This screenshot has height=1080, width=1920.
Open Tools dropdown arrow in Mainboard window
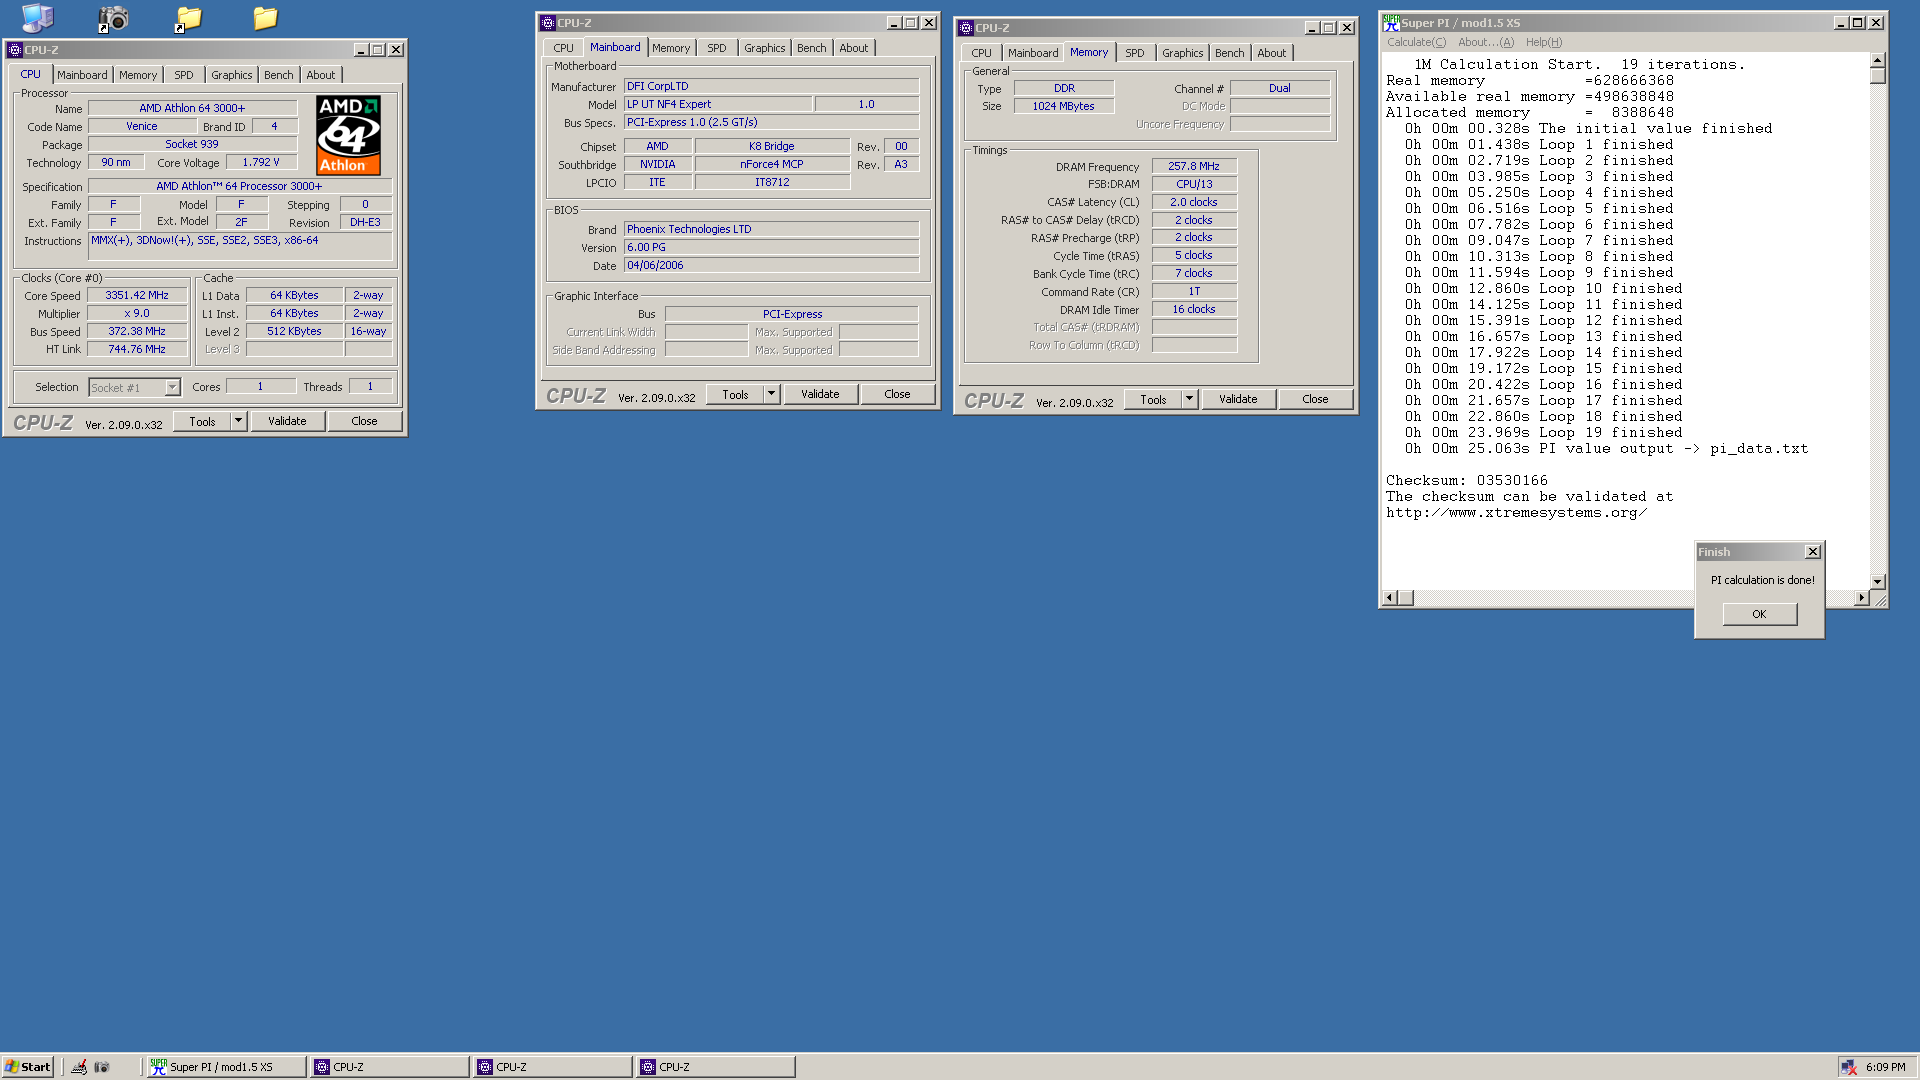(771, 394)
